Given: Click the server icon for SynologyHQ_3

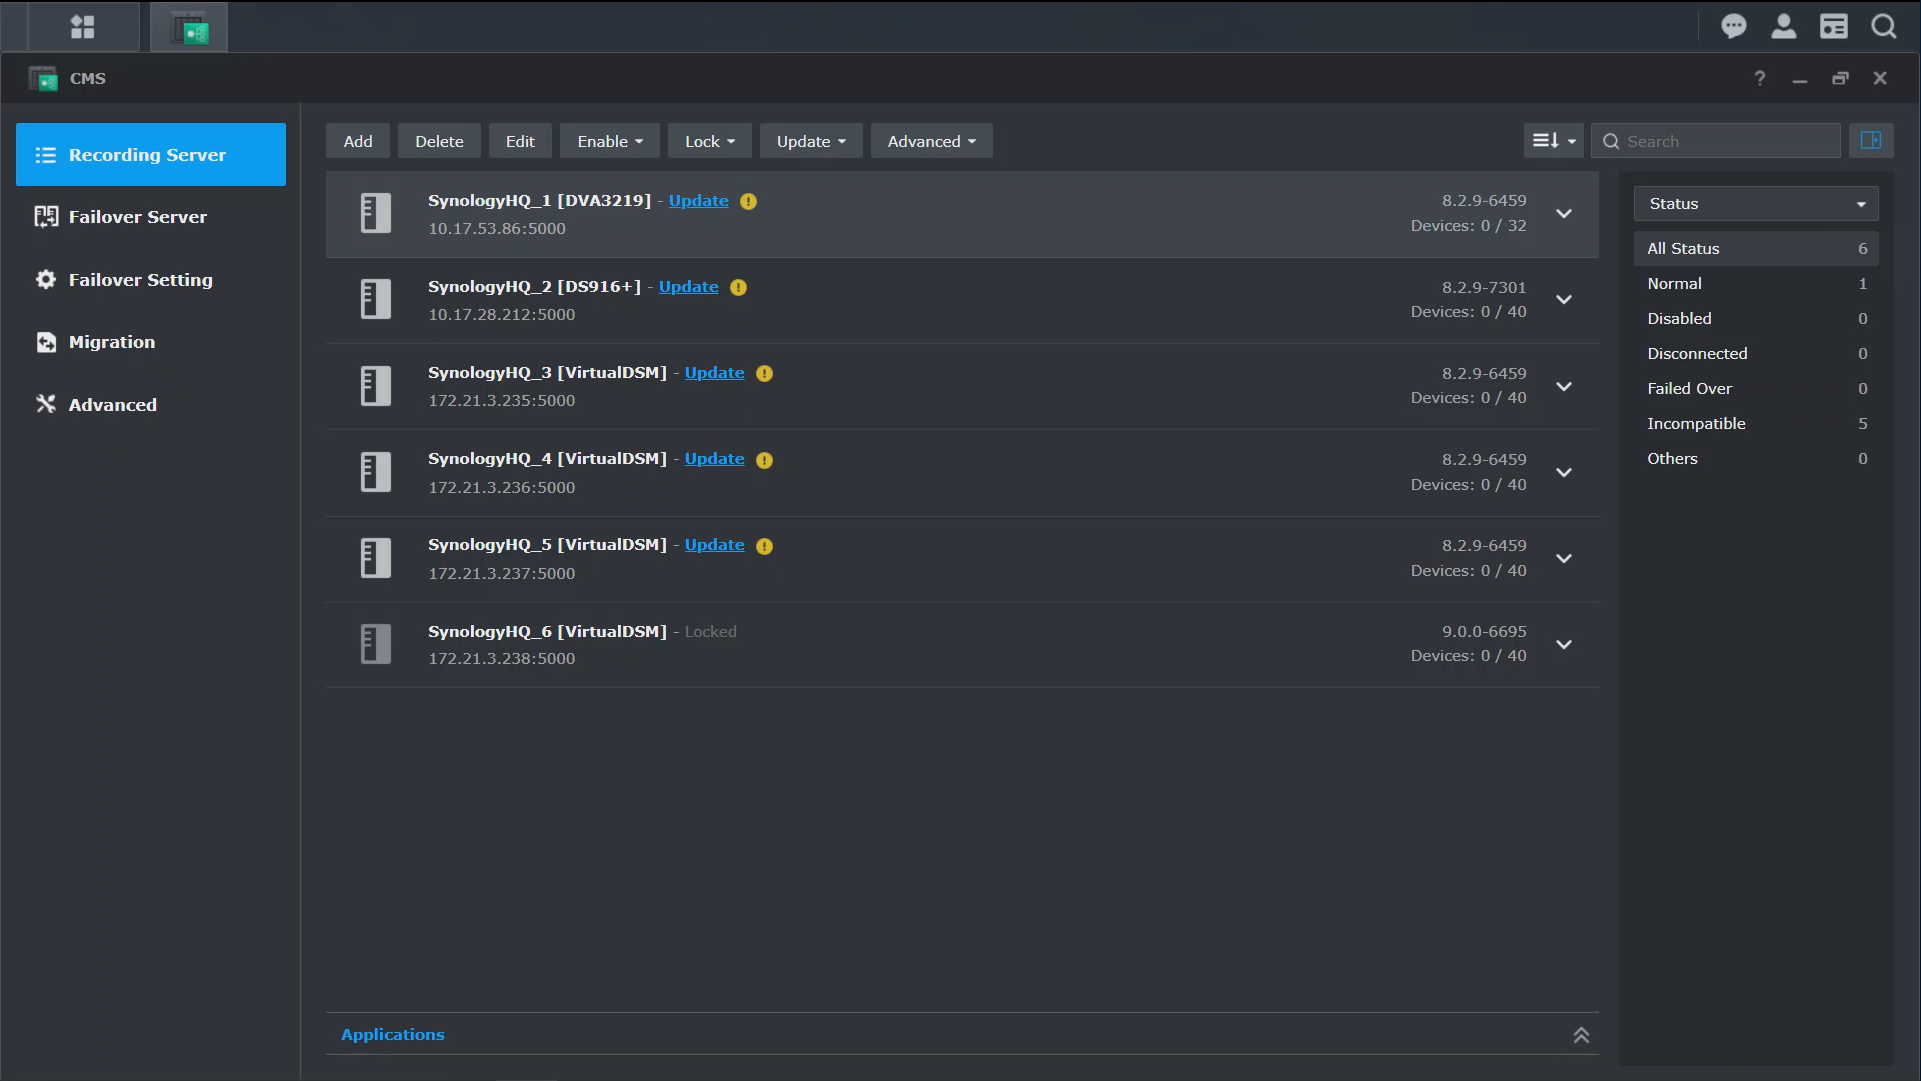Looking at the screenshot, I should (376, 386).
